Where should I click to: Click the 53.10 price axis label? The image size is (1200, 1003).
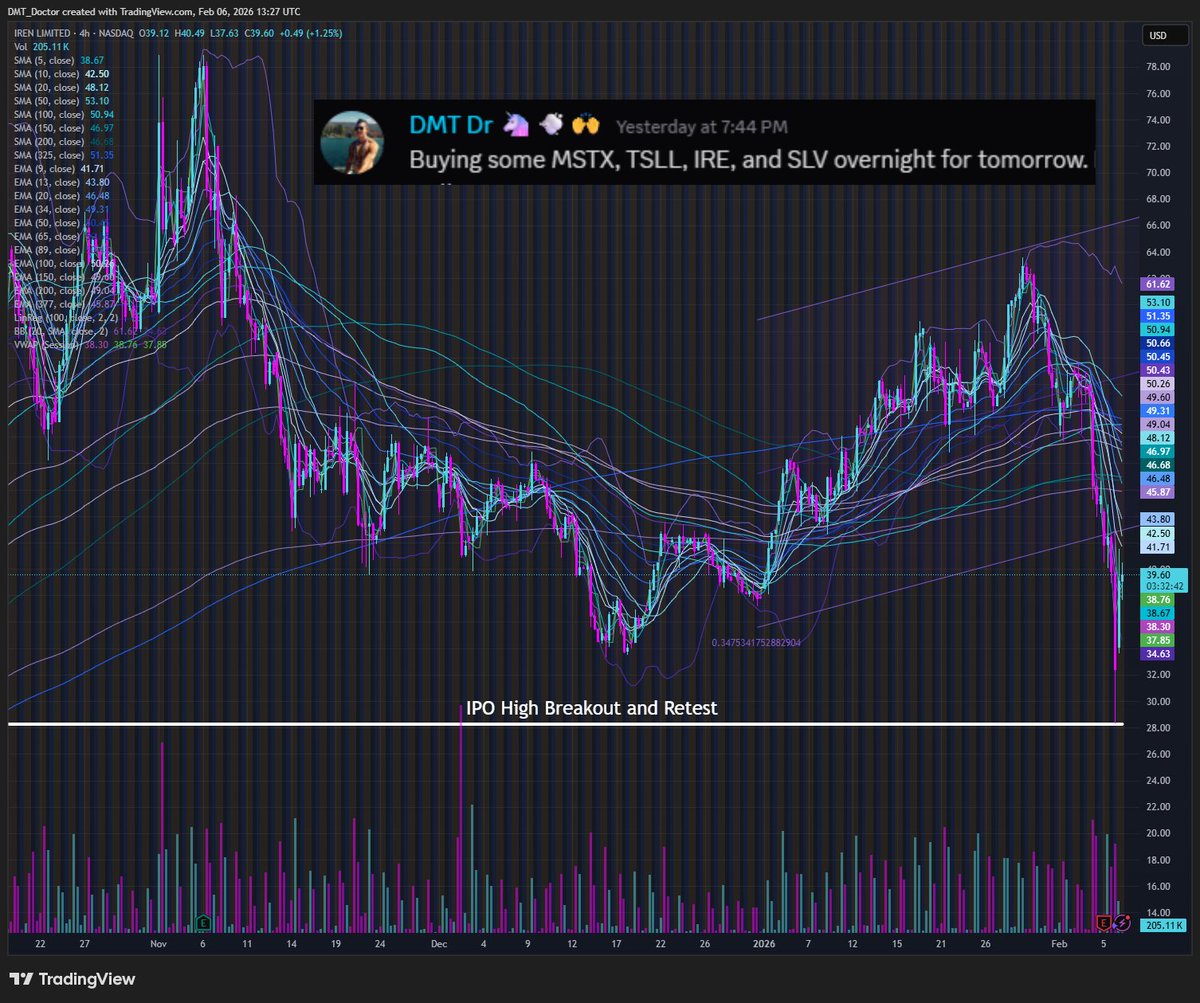coord(1159,301)
